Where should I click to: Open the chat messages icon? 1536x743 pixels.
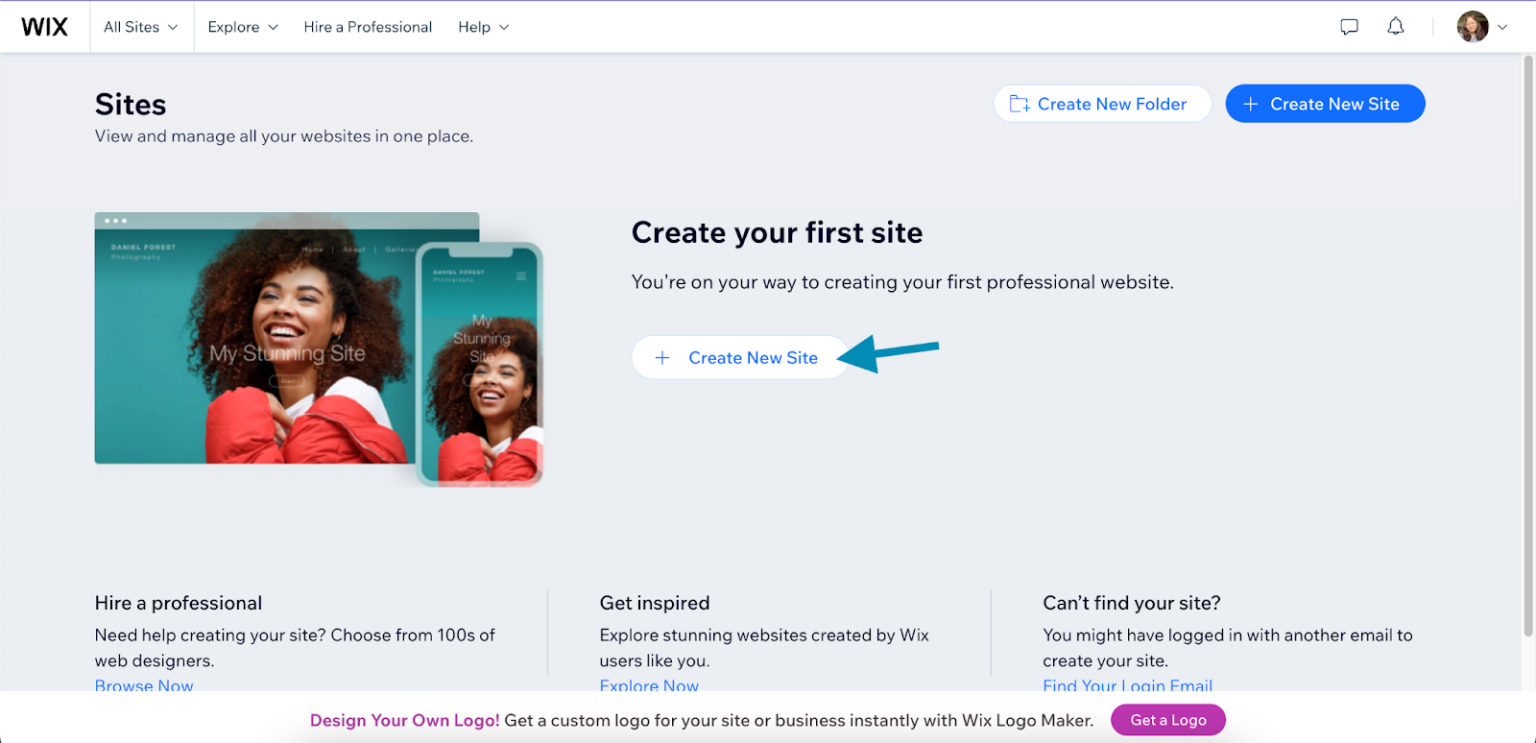point(1349,26)
